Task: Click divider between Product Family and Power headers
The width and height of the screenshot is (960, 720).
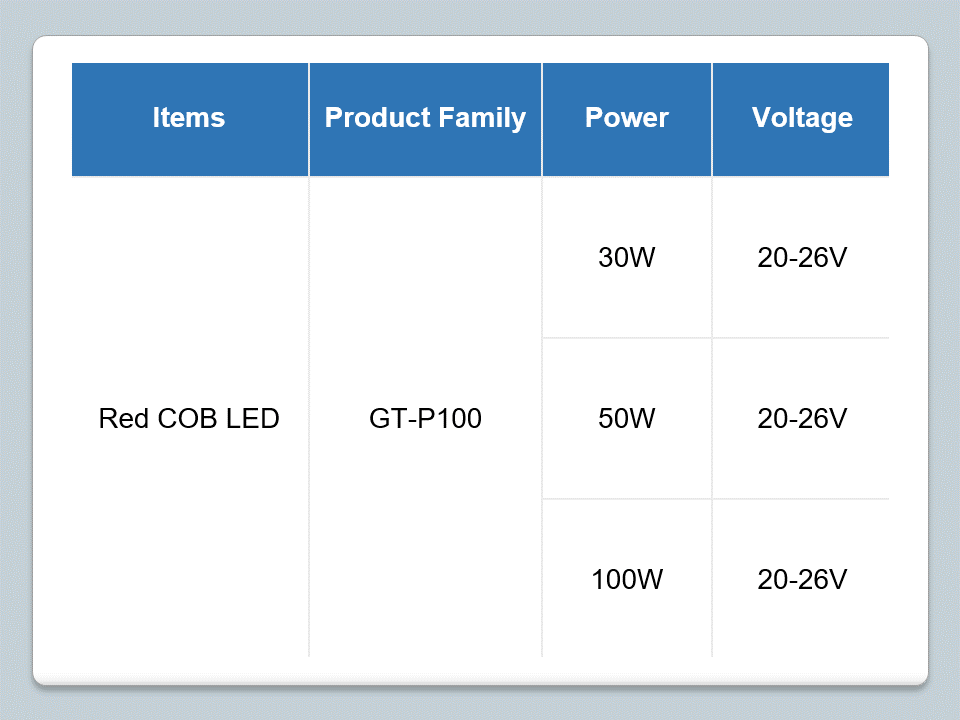Action: (542, 118)
